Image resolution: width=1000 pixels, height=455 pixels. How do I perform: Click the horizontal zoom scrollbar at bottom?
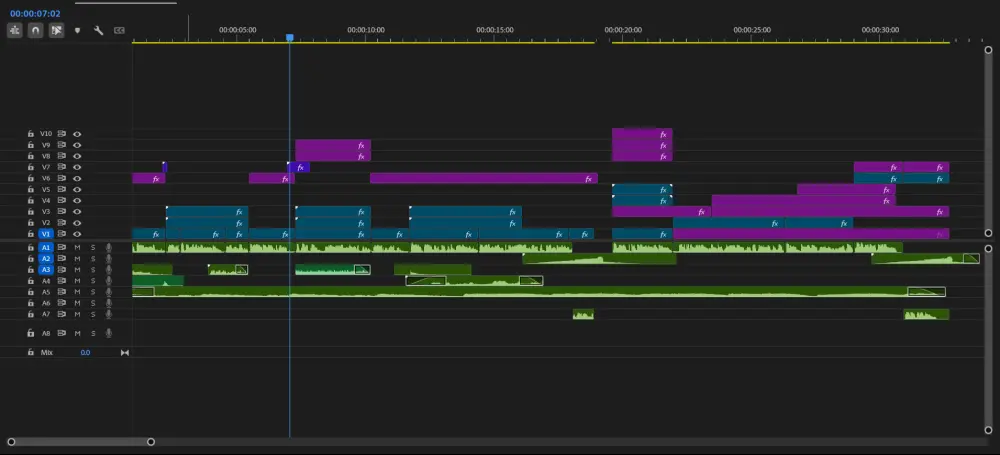click(x=81, y=442)
